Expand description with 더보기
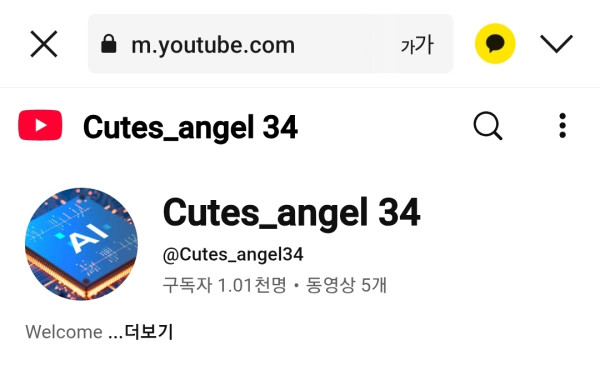600x365 pixels. pyautogui.click(x=149, y=331)
